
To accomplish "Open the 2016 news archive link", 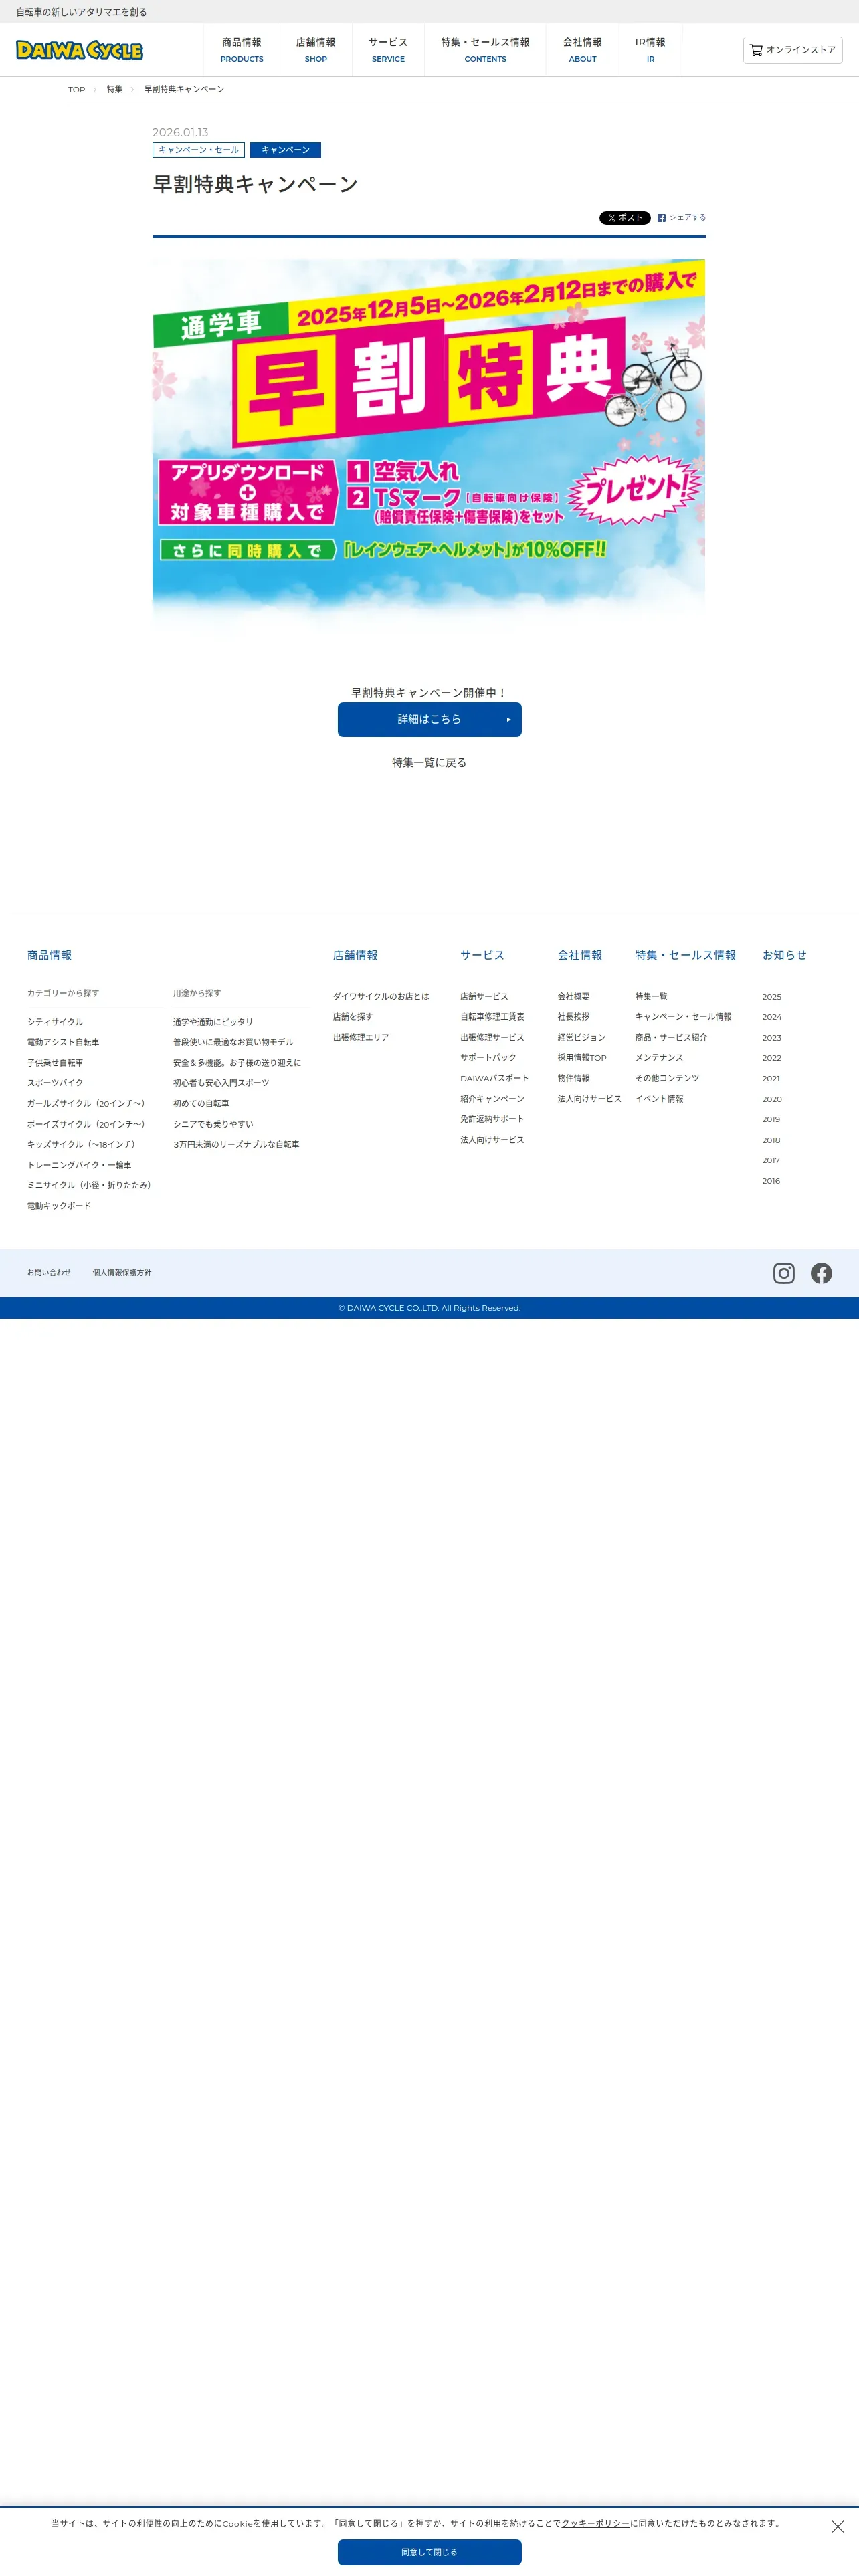I will coord(771,1181).
